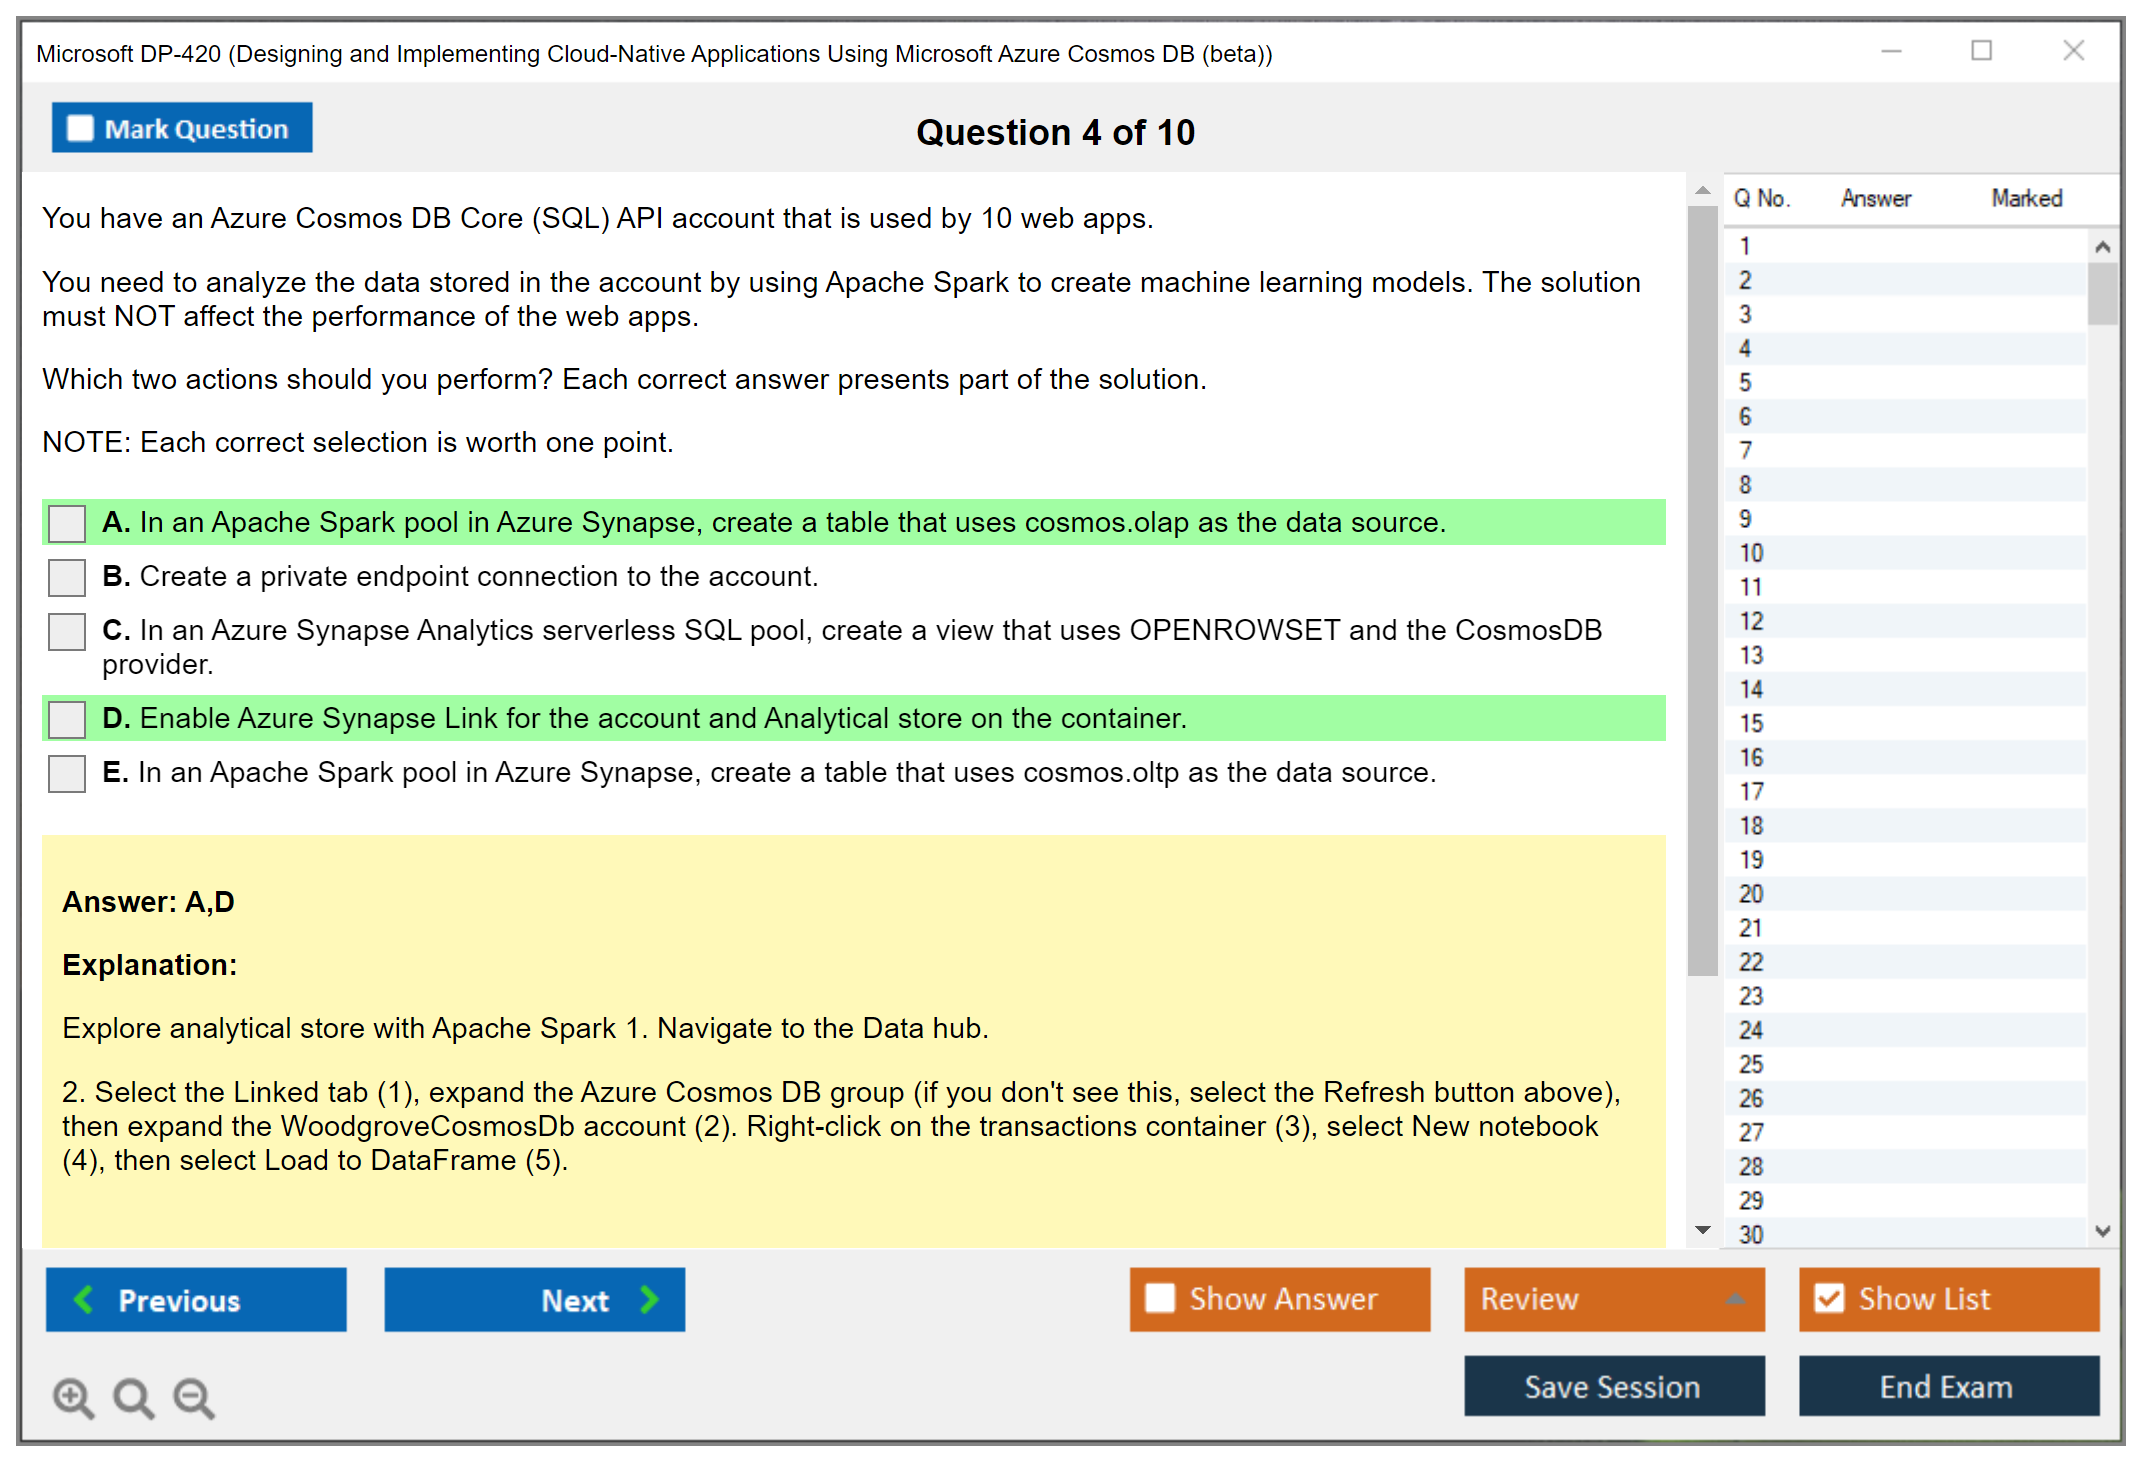Click the Save Session button
Viewport: 2150px width, 1470px height.
click(1613, 1386)
